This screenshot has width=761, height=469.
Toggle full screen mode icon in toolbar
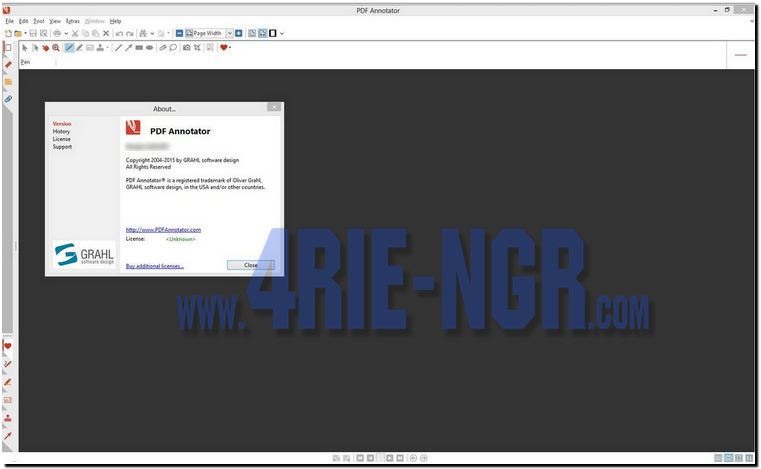[x=273, y=34]
